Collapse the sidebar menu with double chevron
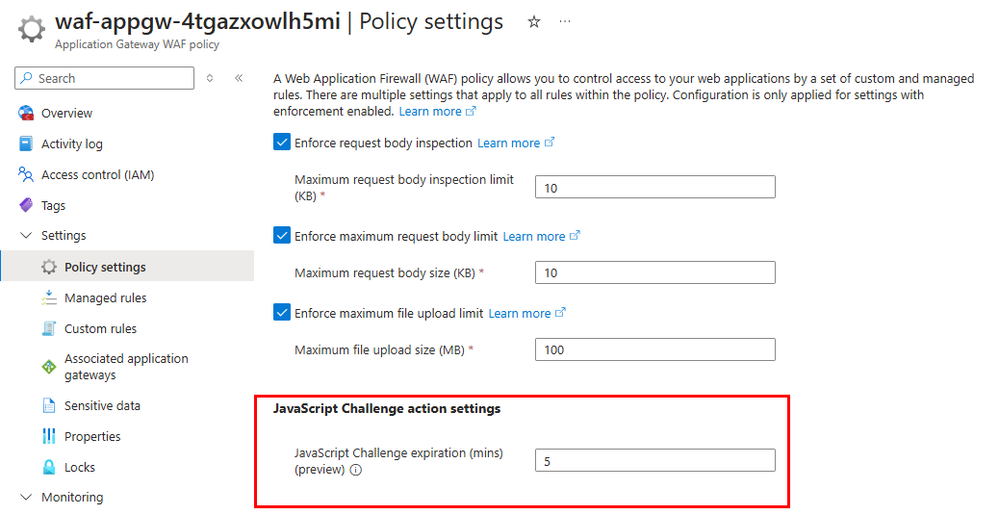Screen dimensions: 999x517 point(239,78)
